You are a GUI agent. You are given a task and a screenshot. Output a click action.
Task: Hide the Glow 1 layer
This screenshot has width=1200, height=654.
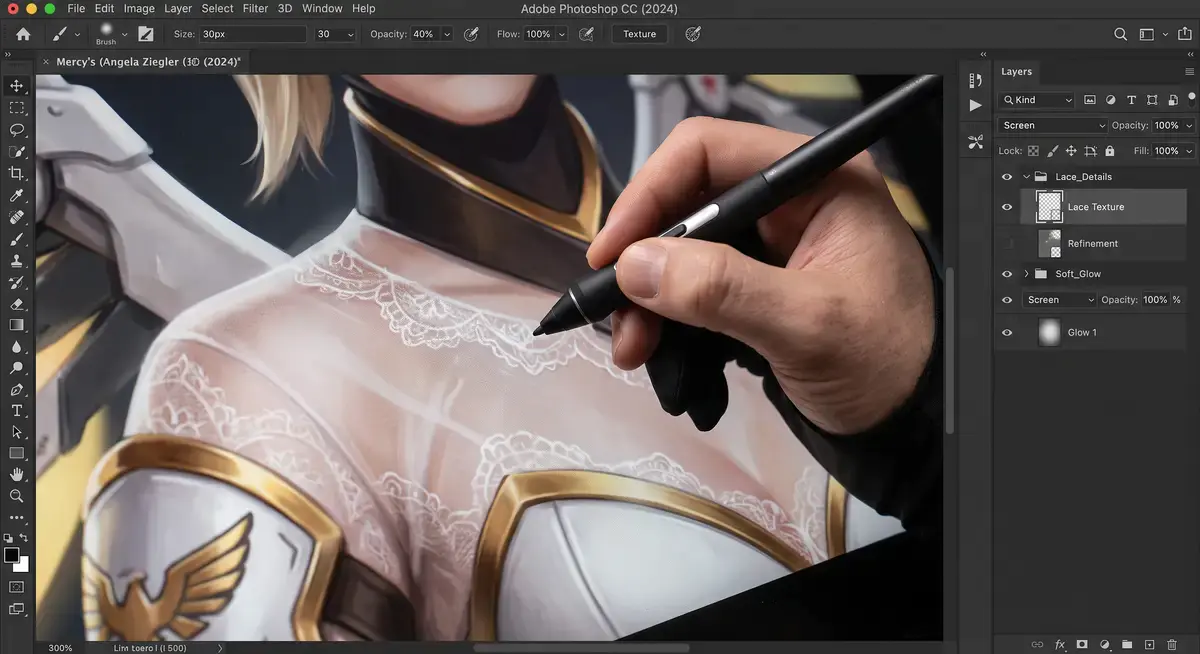coord(1007,332)
